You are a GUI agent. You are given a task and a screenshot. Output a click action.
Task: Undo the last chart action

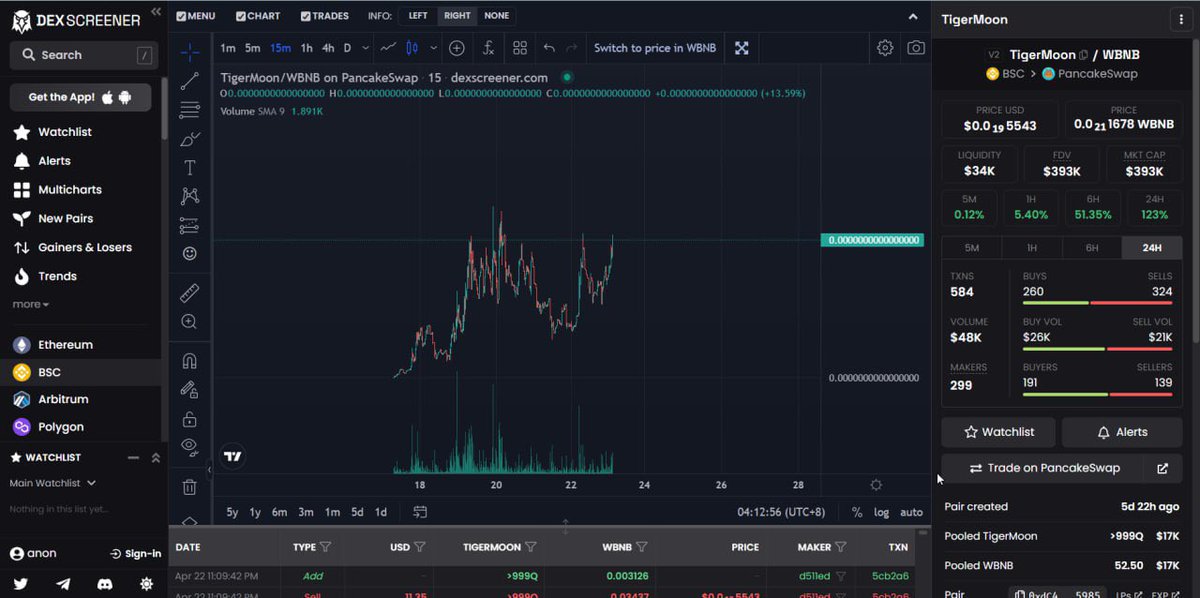[549, 48]
